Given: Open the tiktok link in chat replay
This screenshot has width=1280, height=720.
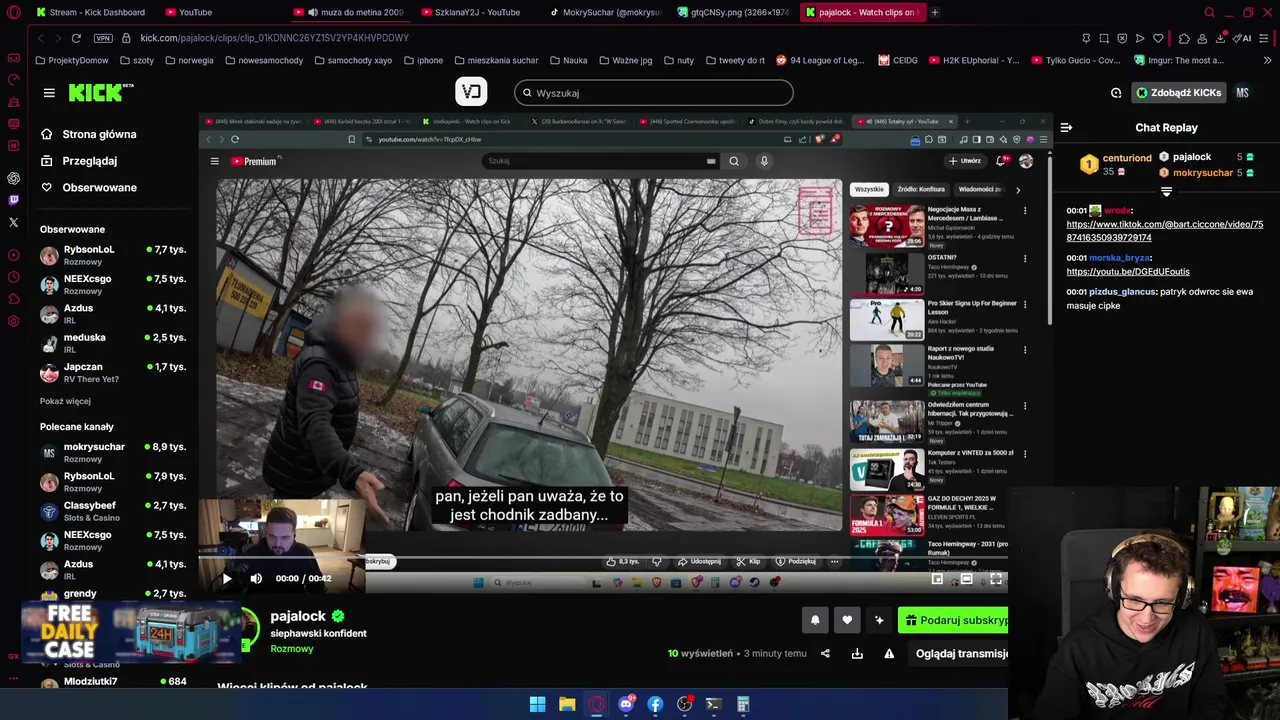Looking at the screenshot, I should pos(1164,231).
